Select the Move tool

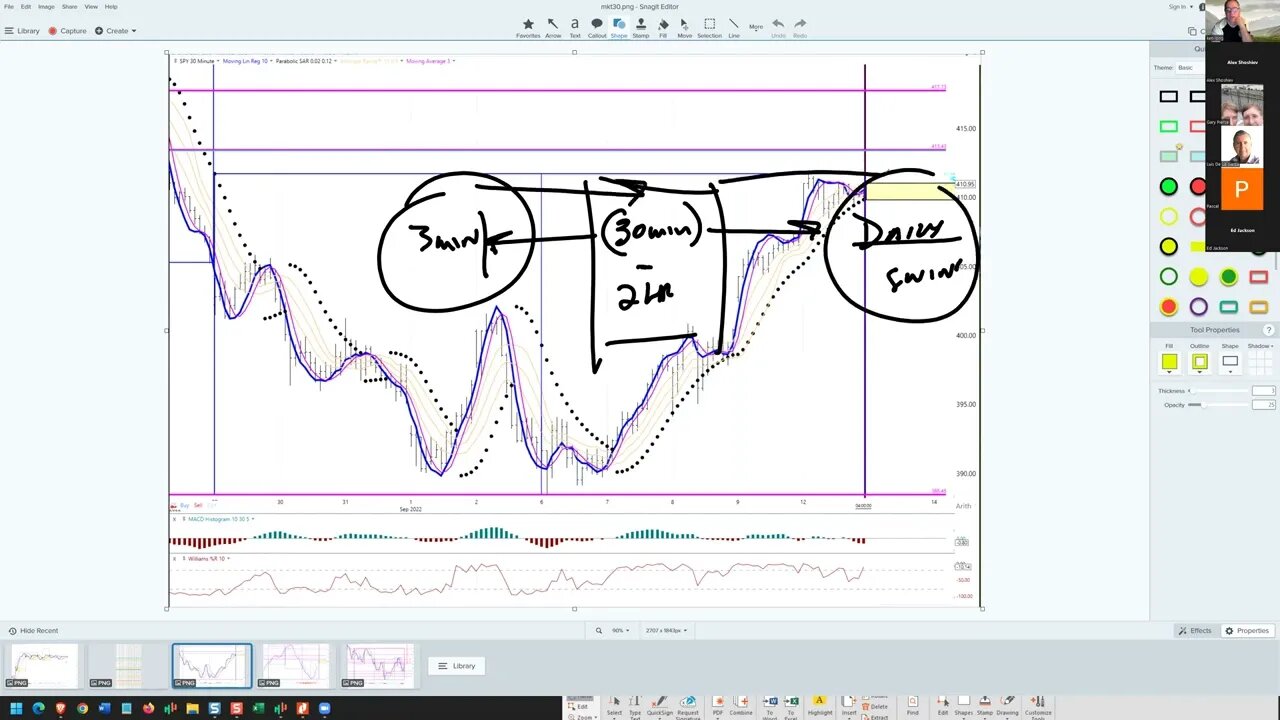685,28
